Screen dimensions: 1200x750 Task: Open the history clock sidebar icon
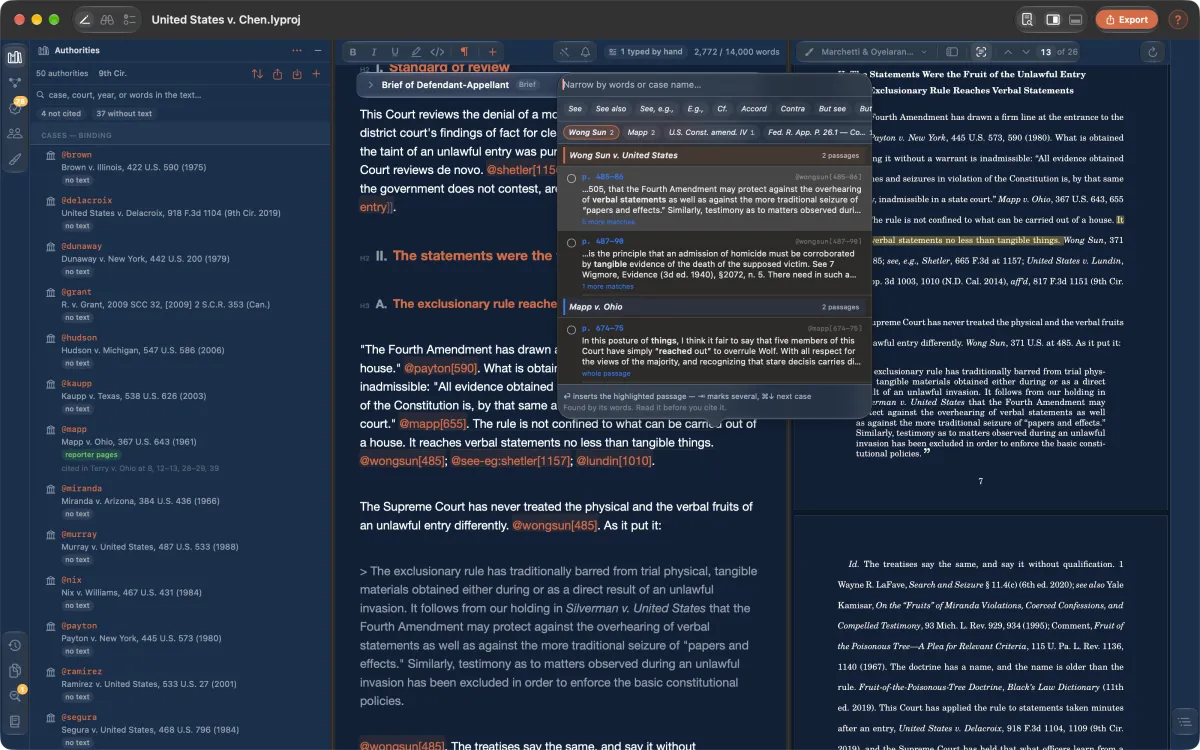15,645
